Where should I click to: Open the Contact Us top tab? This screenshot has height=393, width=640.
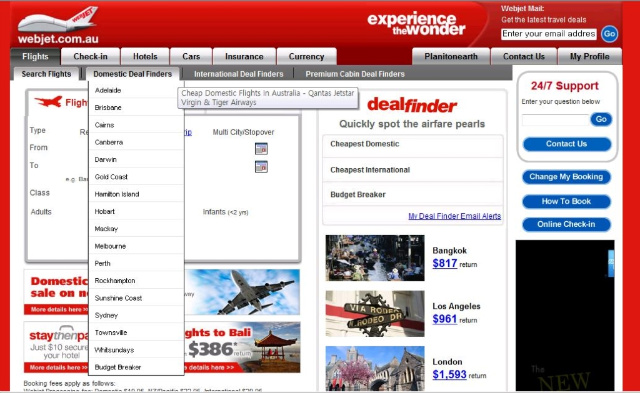point(524,56)
